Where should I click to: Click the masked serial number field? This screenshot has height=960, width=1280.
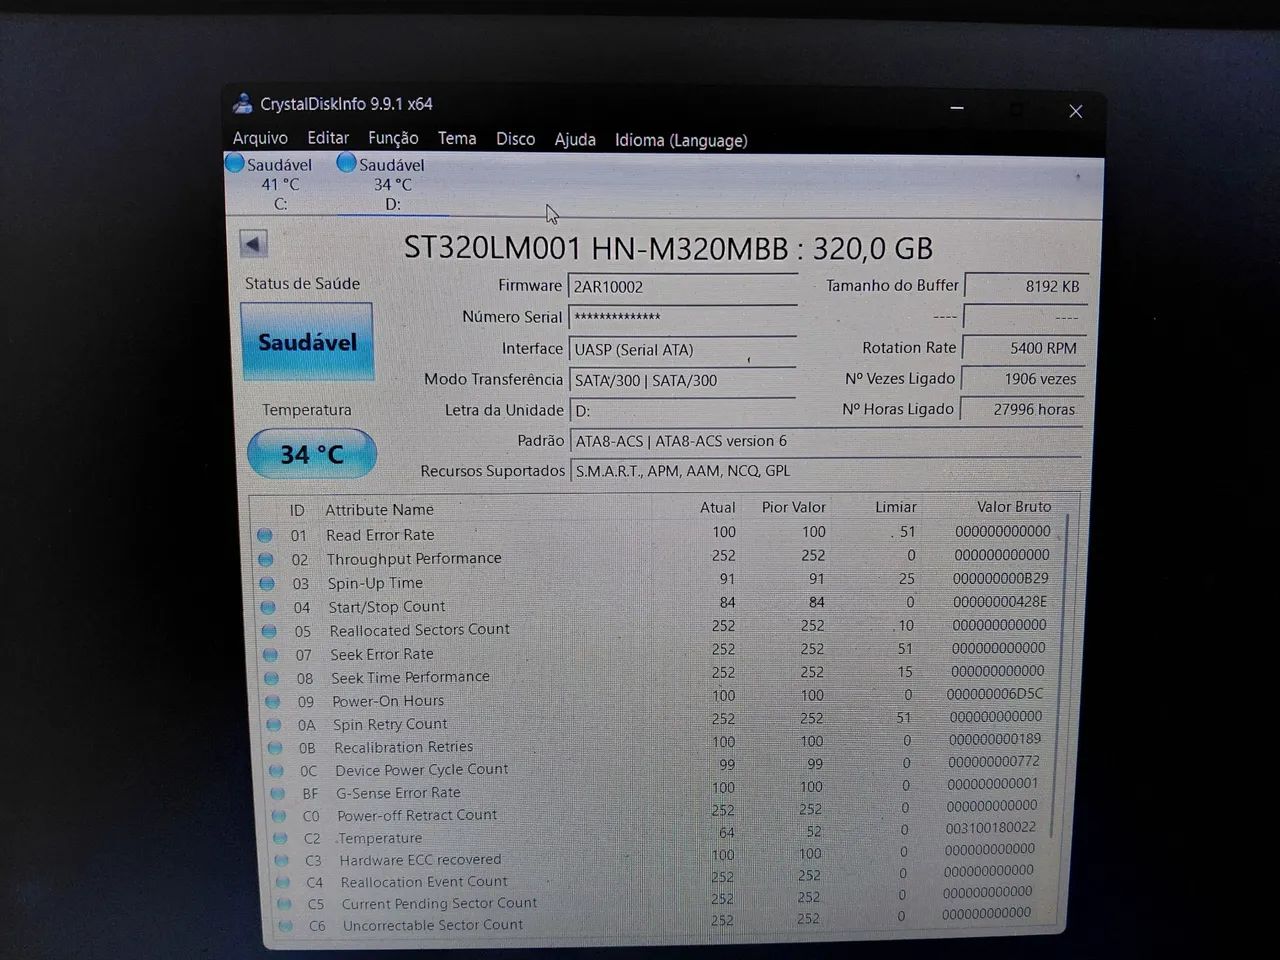point(683,318)
